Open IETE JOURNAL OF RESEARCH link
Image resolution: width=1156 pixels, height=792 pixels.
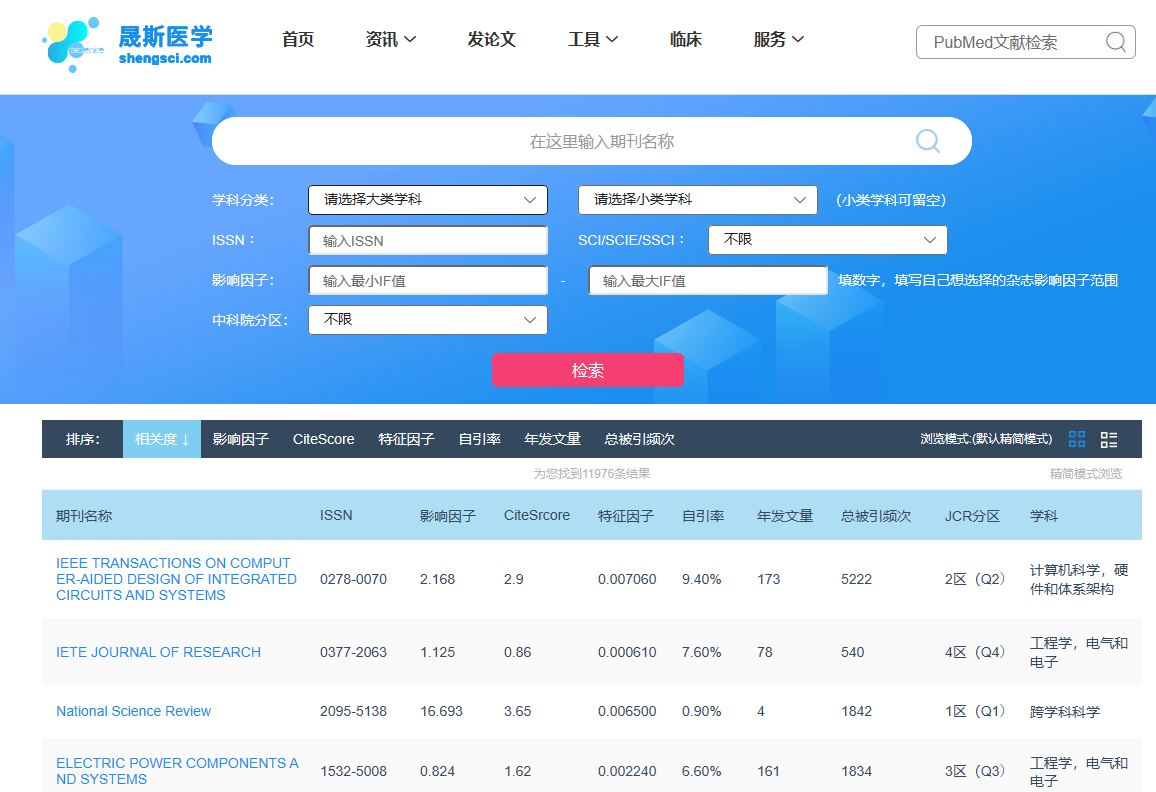click(159, 652)
